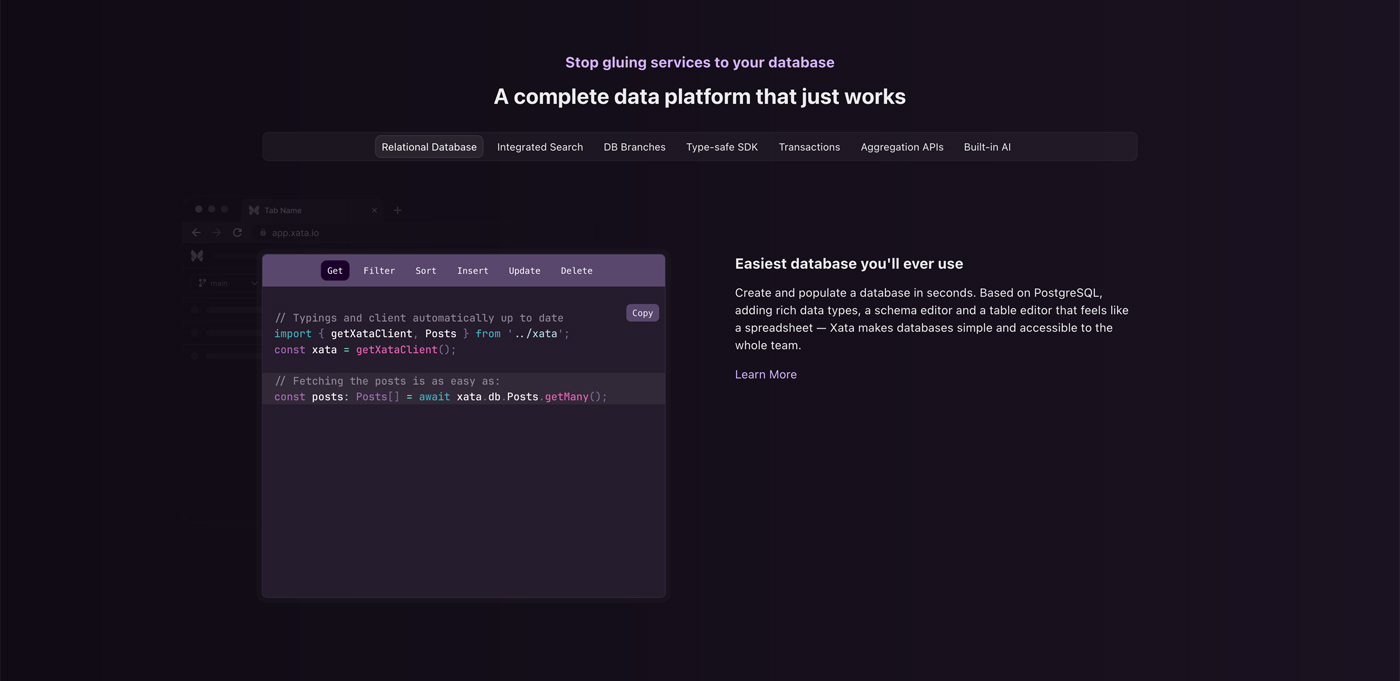The width and height of the screenshot is (1400, 681).
Task: Select the Built-in AI feature tab
Action: [987, 146]
